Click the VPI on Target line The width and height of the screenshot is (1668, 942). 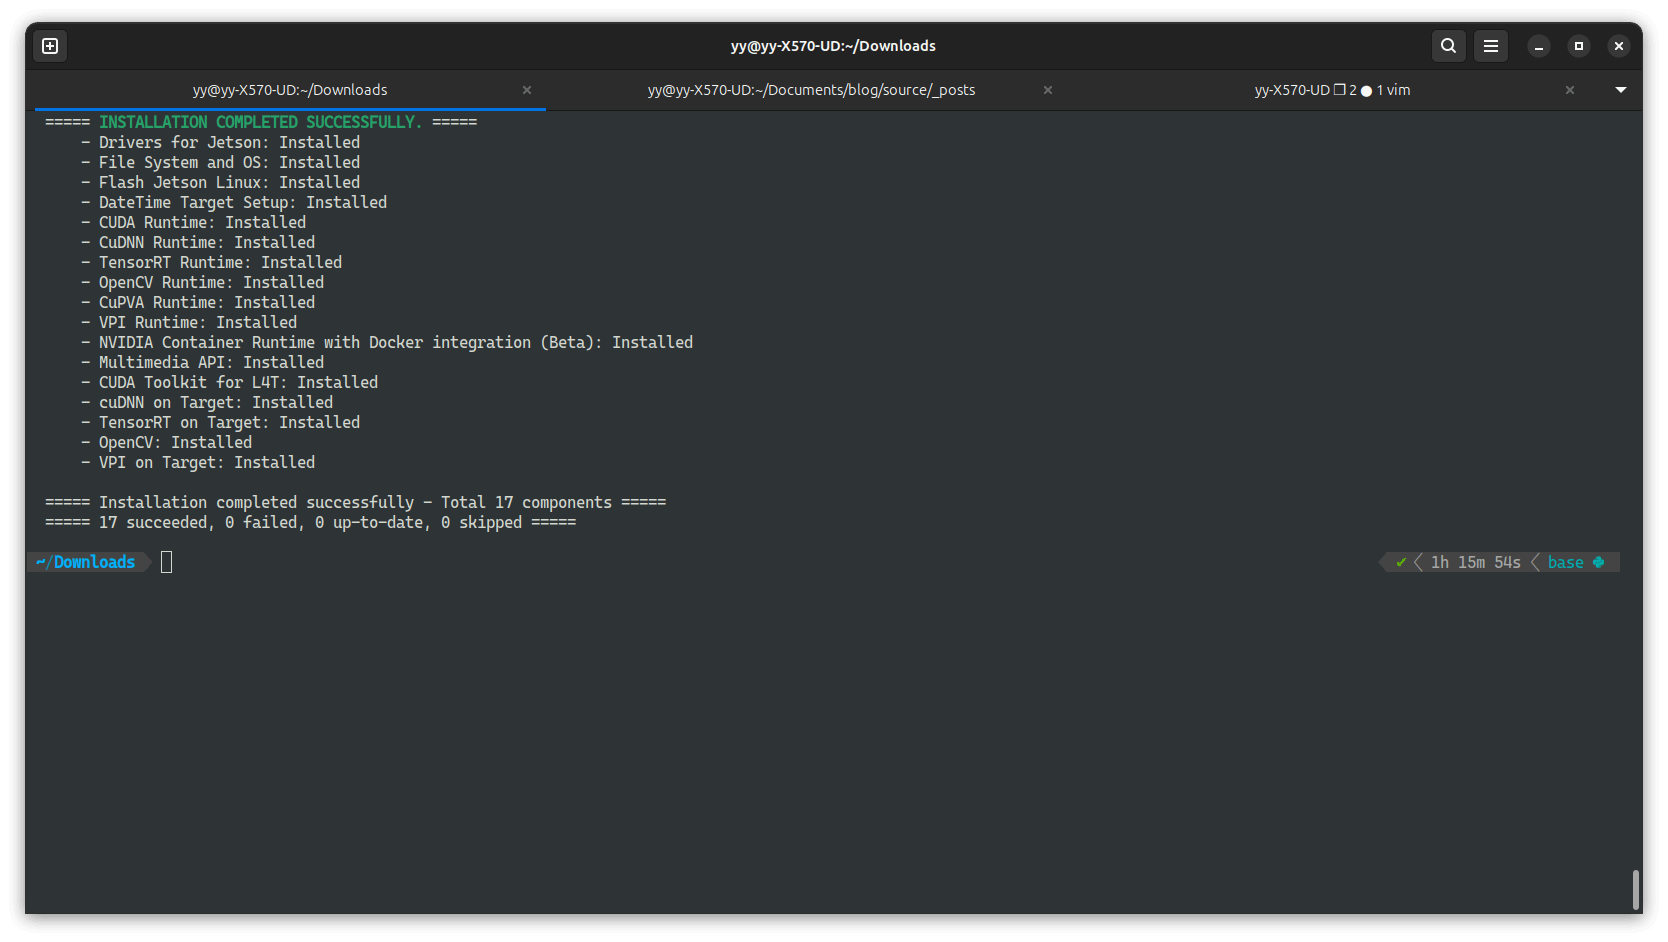click(x=198, y=462)
